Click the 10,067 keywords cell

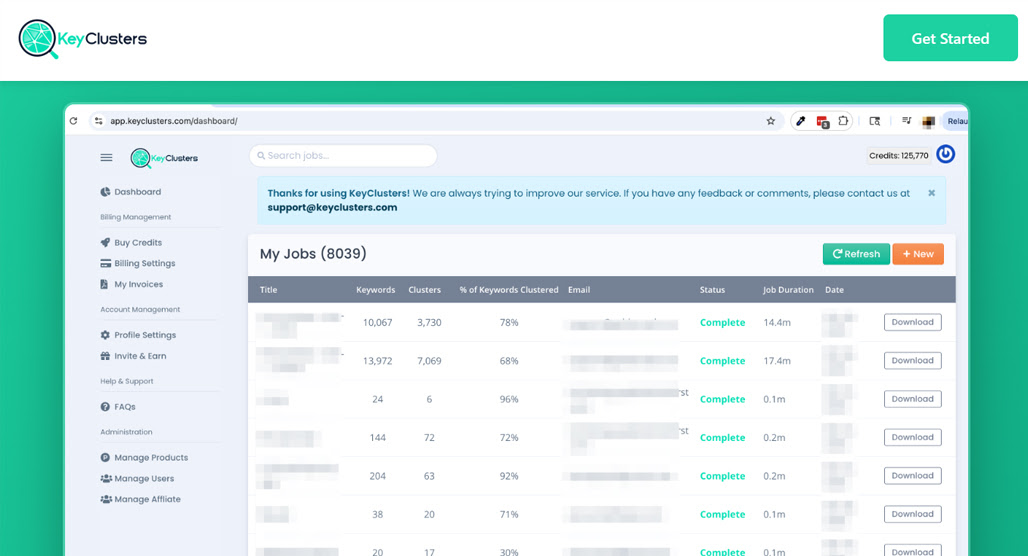[378, 323]
